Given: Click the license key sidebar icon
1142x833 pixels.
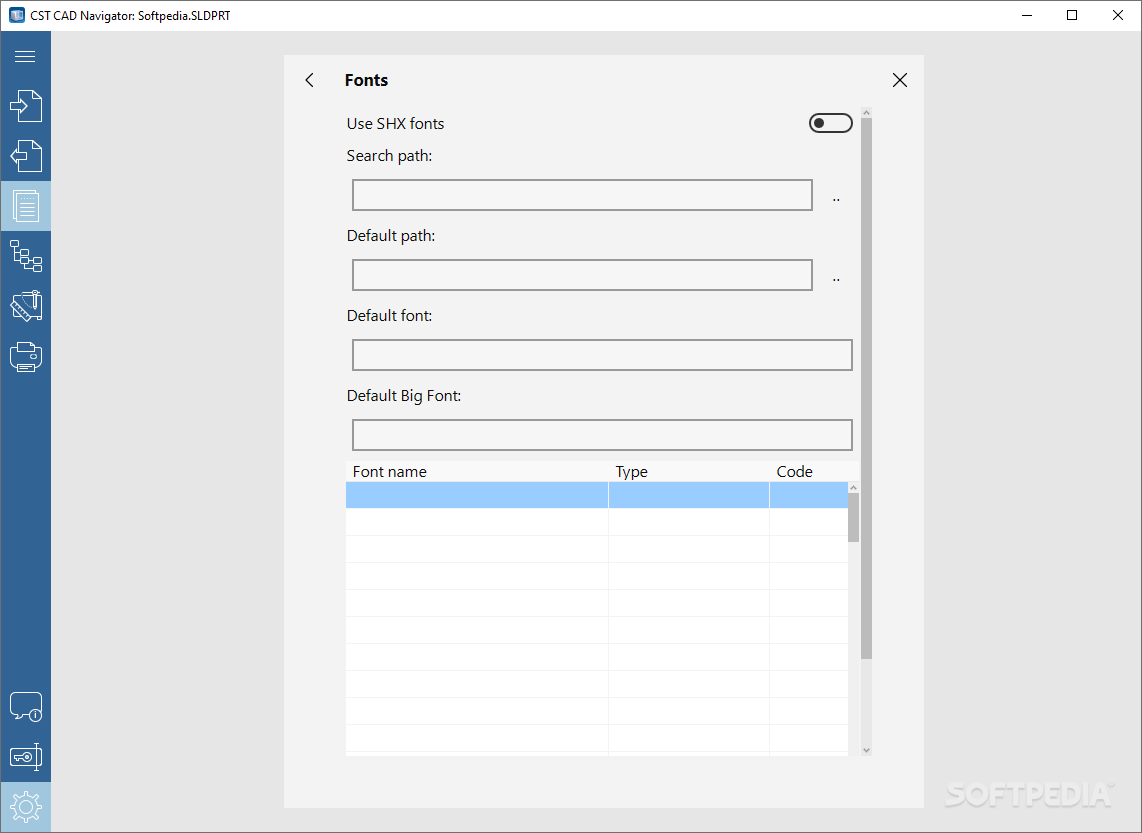Looking at the screenshot, I should pyautogui.click(x=25, y=757).
